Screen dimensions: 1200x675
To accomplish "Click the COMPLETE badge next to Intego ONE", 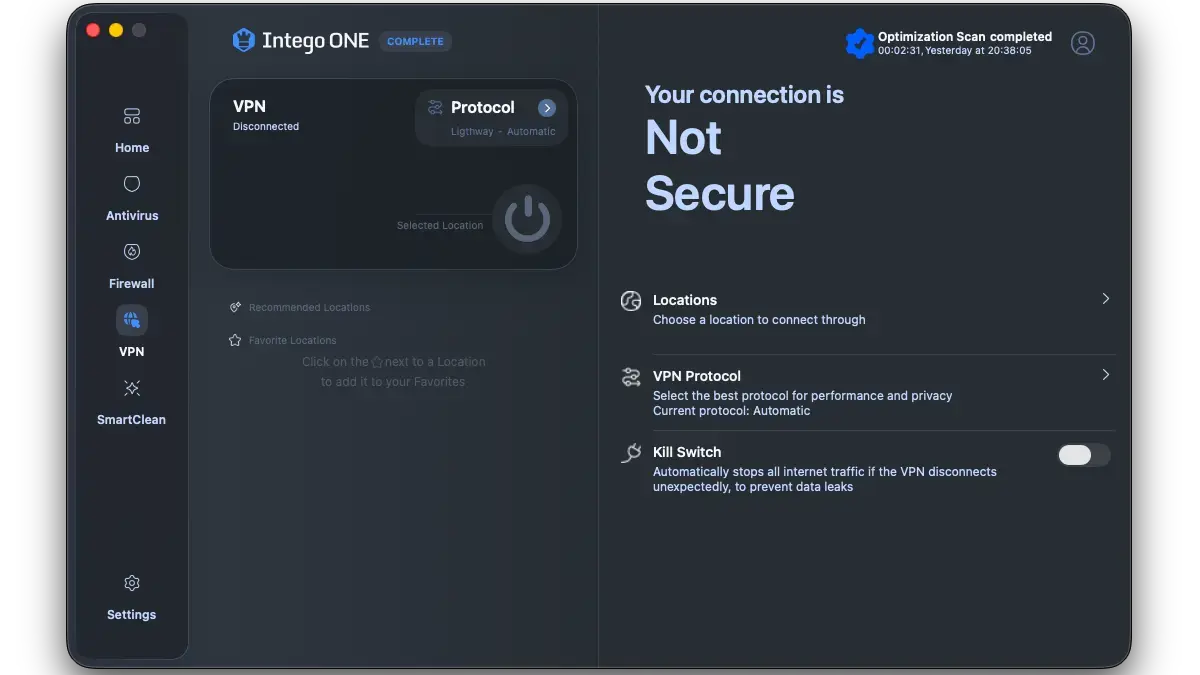I will [x=415, y=41].
